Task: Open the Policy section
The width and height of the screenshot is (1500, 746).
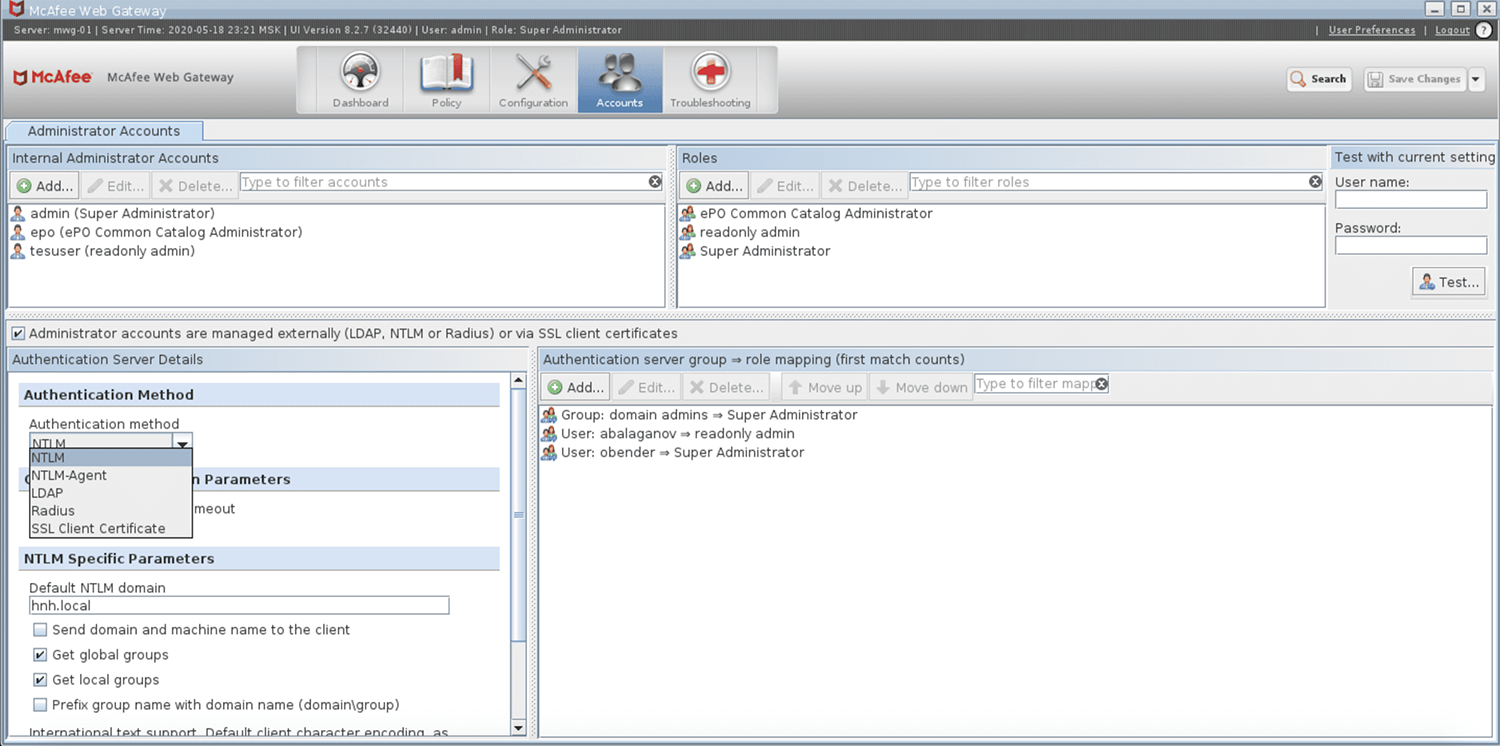Action: click(x=446, y=79)
